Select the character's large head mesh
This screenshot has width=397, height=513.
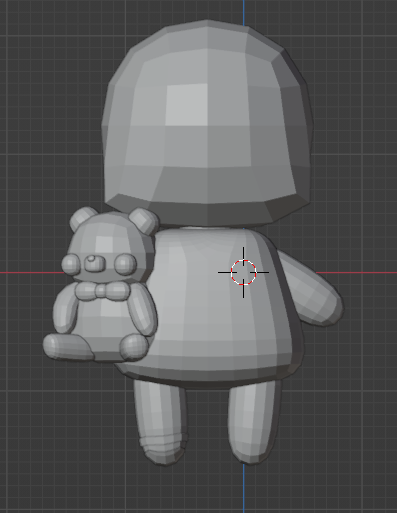[207, 123]
